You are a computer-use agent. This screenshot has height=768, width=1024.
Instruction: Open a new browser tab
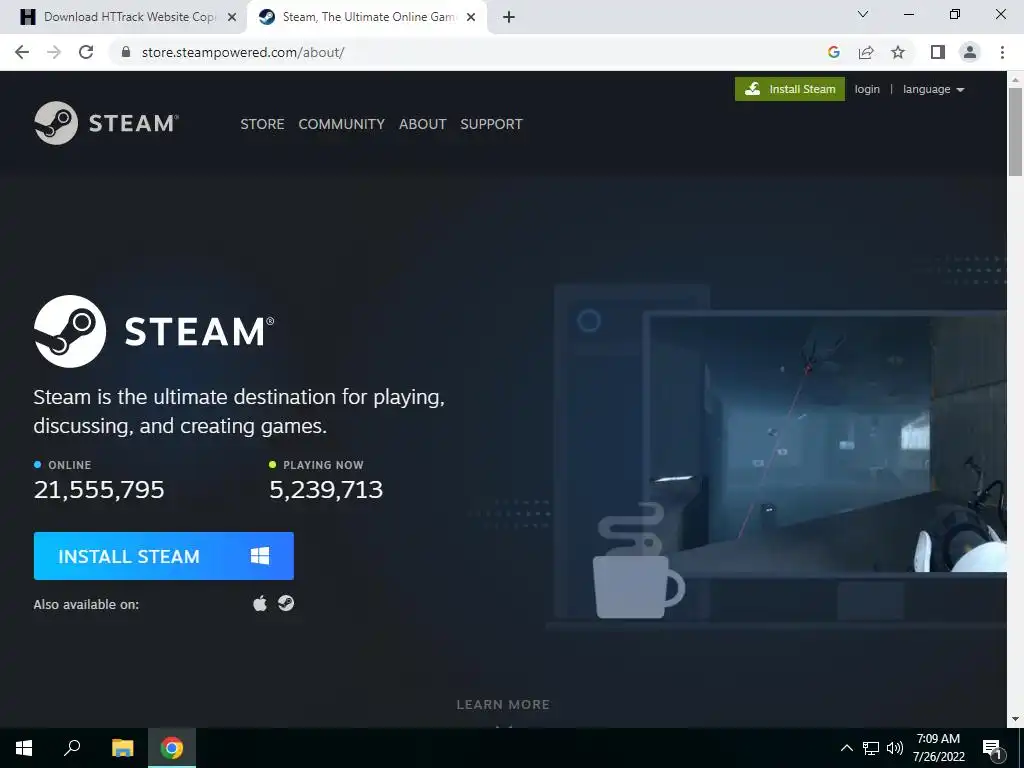coord(509,18)
